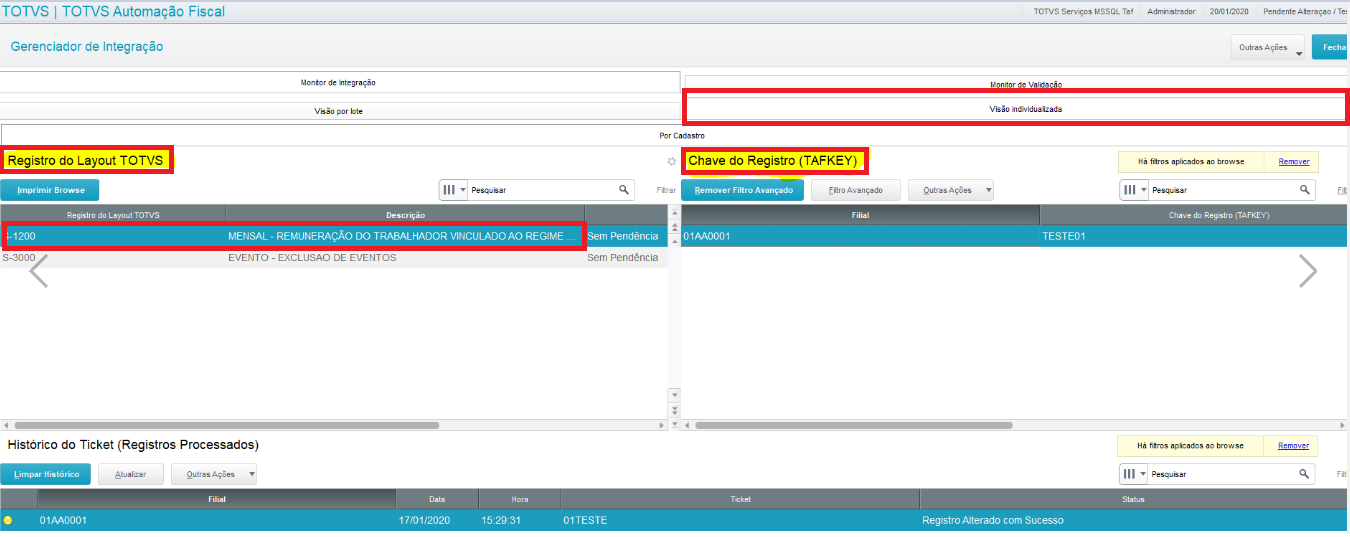Click the column selector icon in Registro do Layout panel
This screenshot has width=1350, height=537.
[448, 189]
